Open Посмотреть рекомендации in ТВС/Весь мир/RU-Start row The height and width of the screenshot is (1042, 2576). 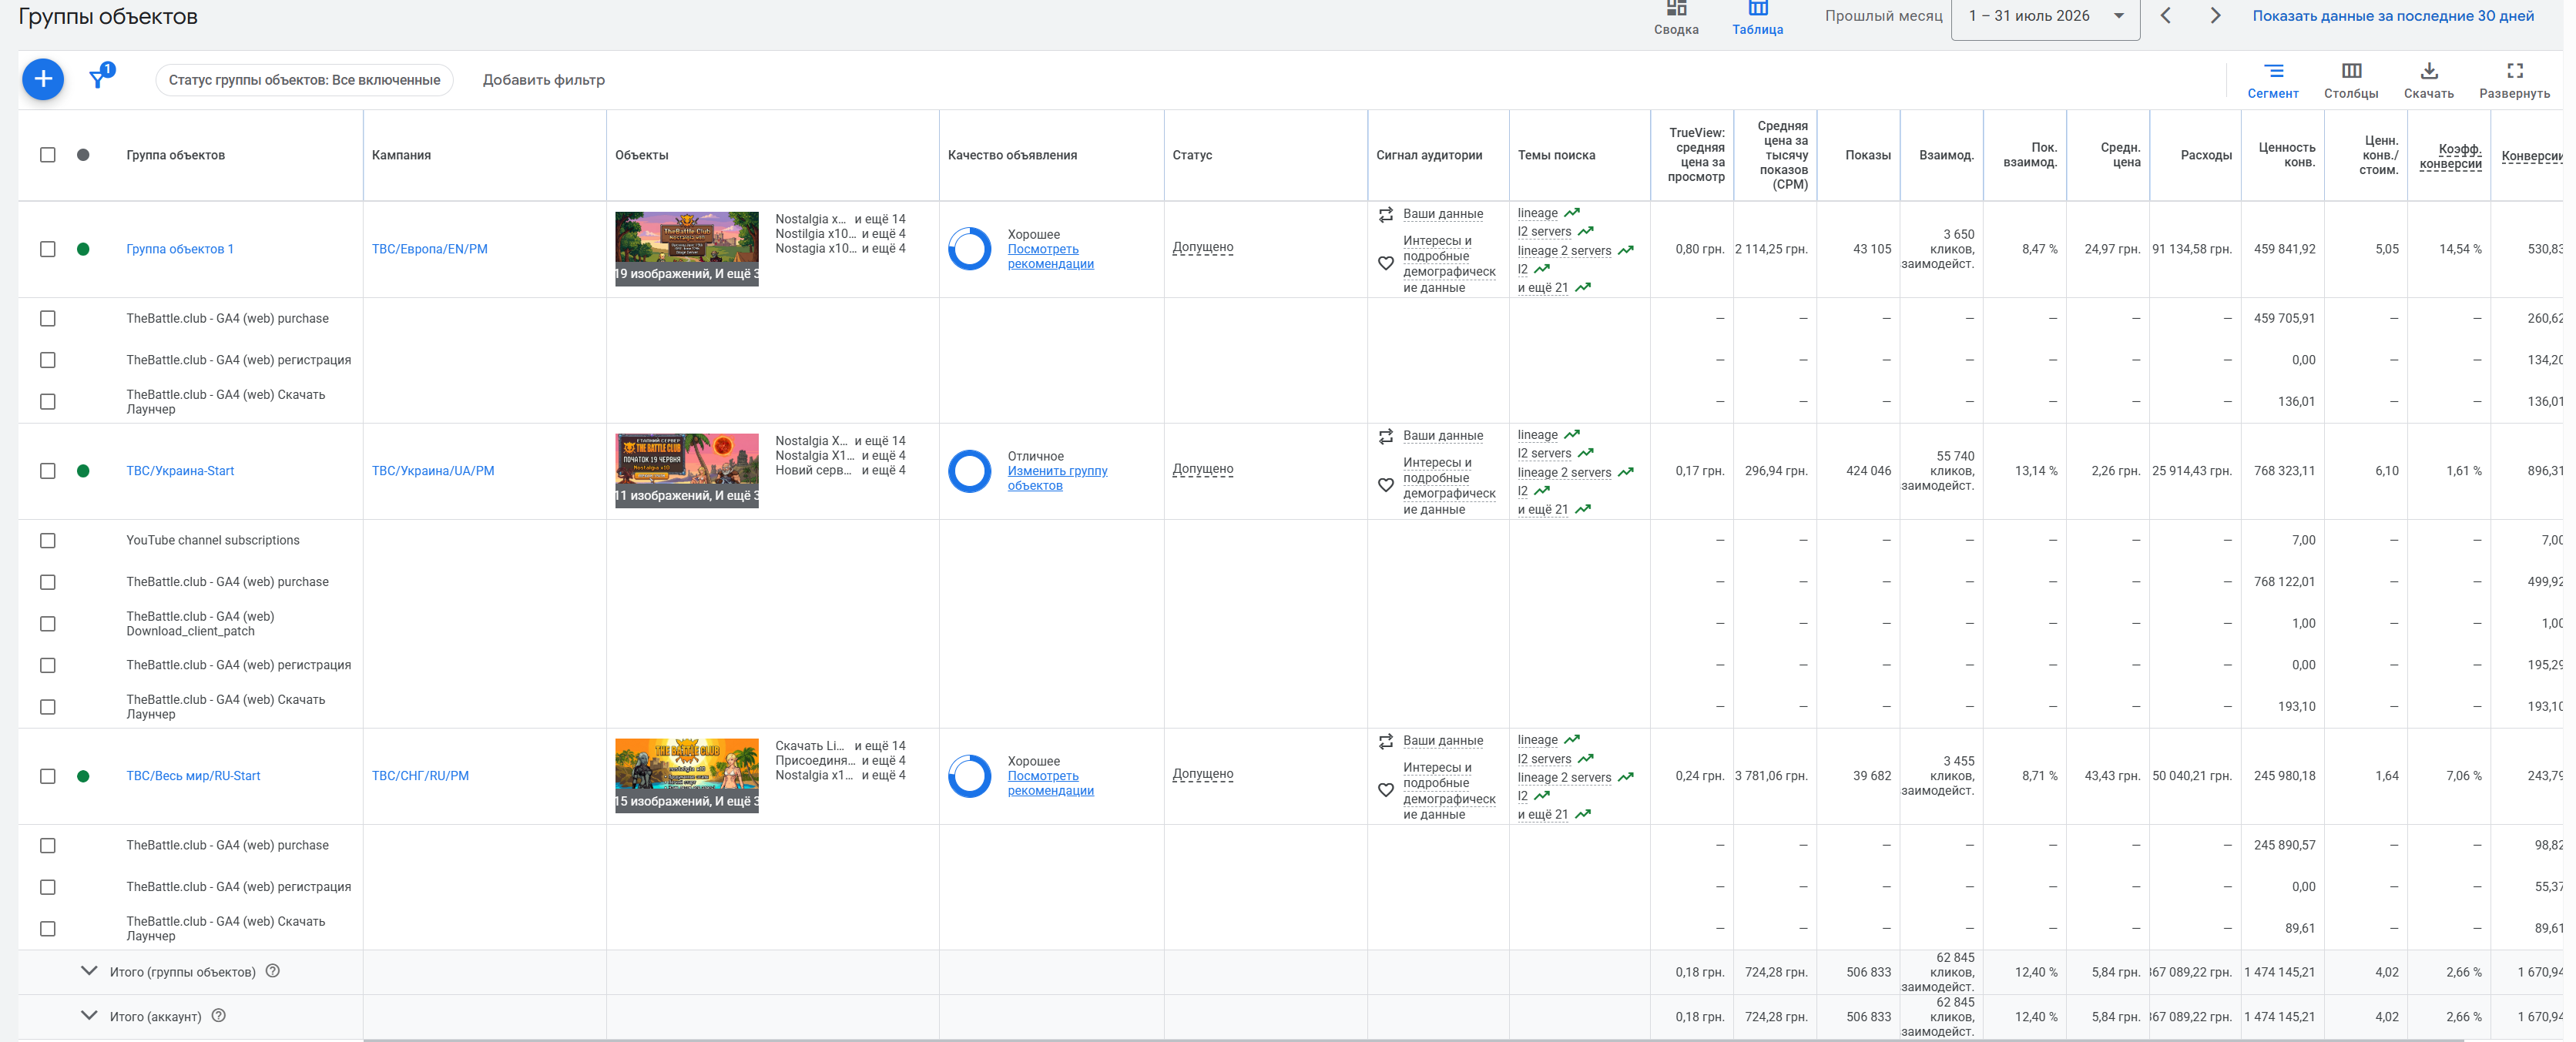tap(1050, 783)
